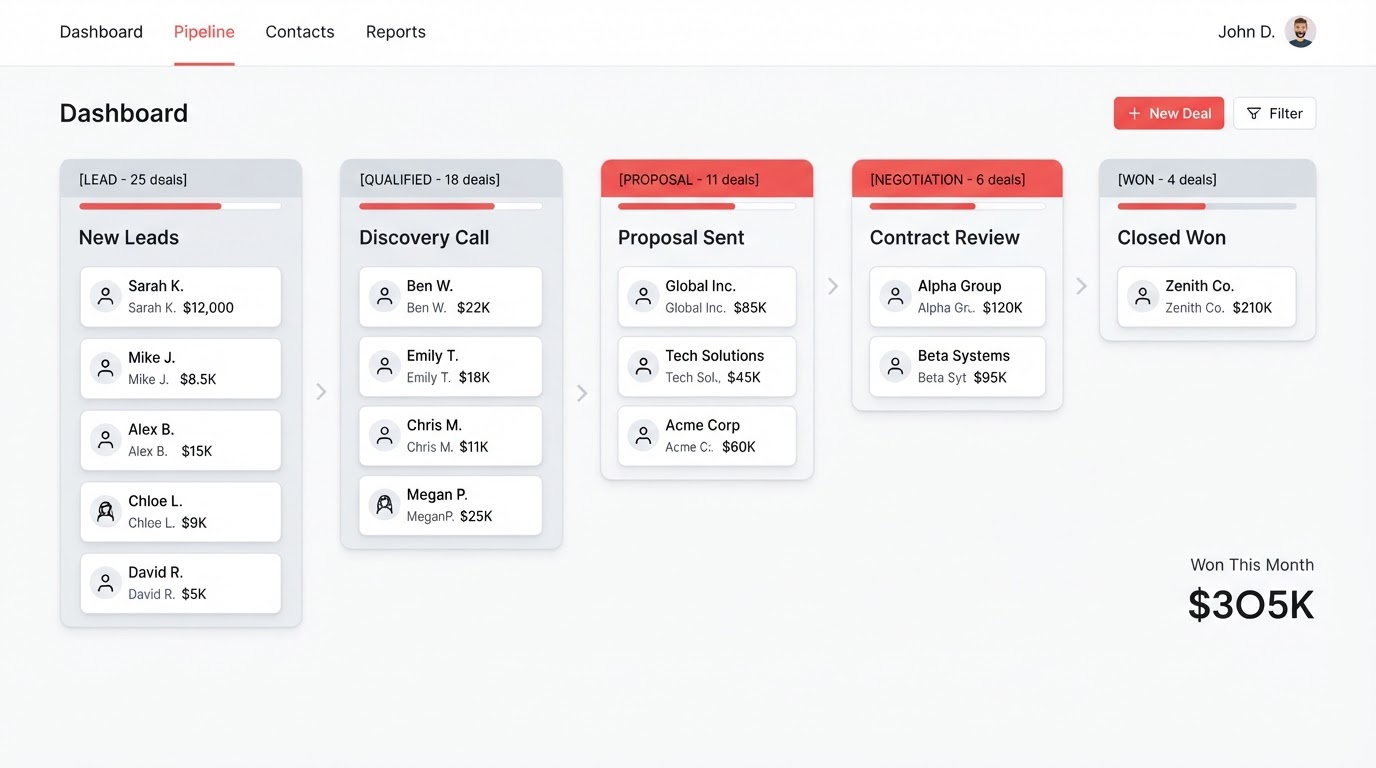Click the Won This Month total amount
Image resolution: width=1376 pixels, height=768 pixels.
click(1251, 605)
